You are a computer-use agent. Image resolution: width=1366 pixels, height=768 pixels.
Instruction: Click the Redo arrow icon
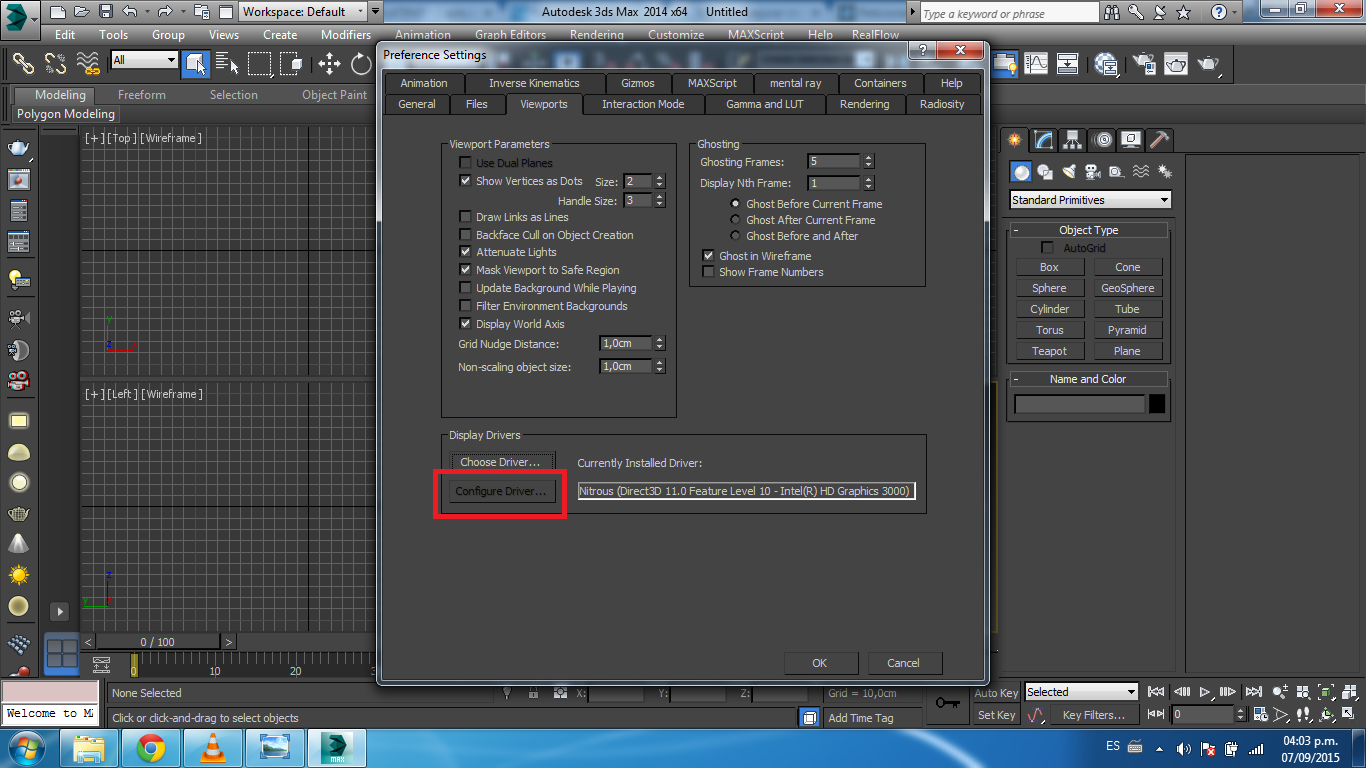(165, 12)
